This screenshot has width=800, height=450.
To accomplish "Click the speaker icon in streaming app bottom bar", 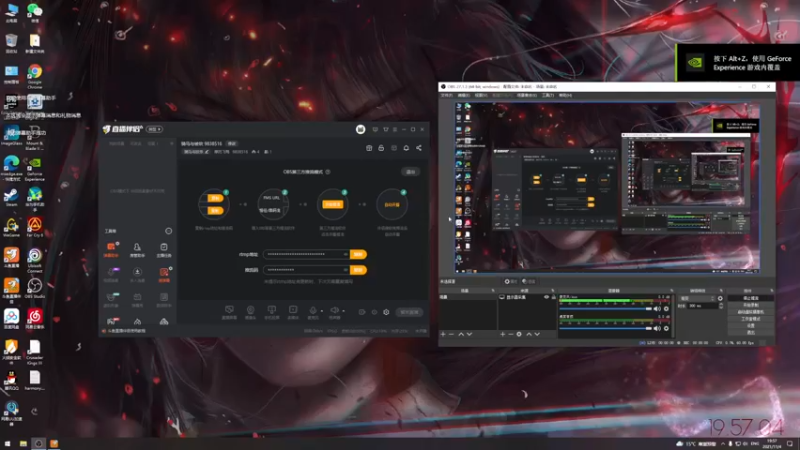I will 334,310.
